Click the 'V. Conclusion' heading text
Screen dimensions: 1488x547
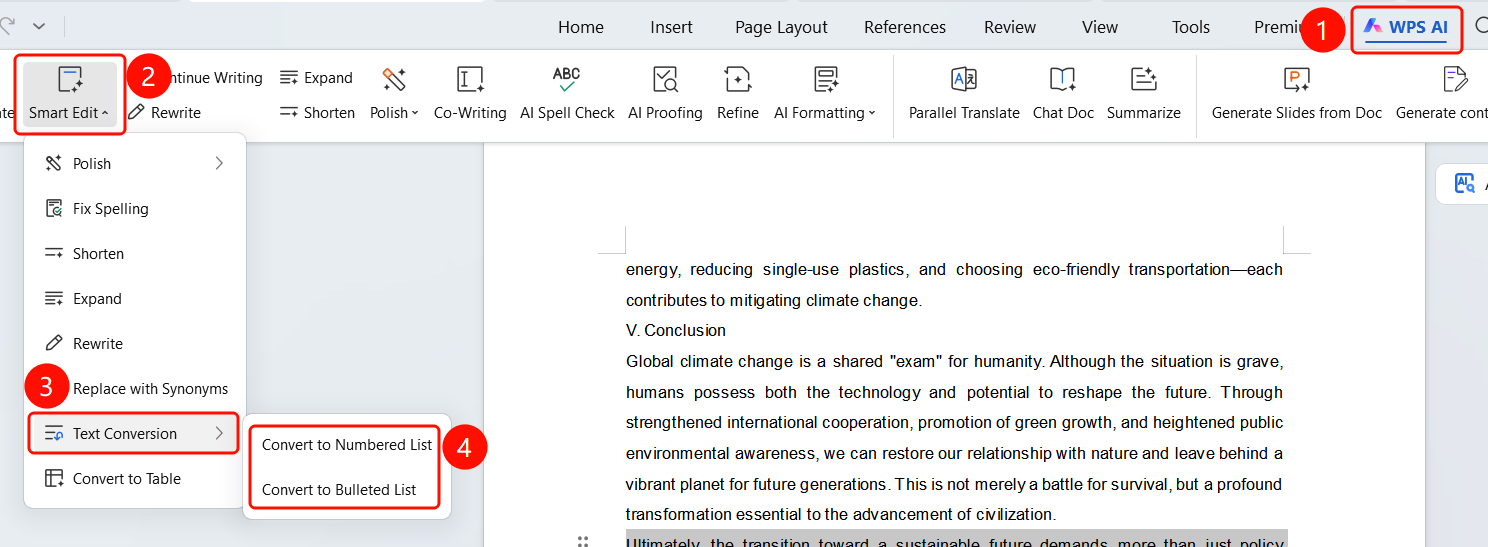tap(676, 330)
